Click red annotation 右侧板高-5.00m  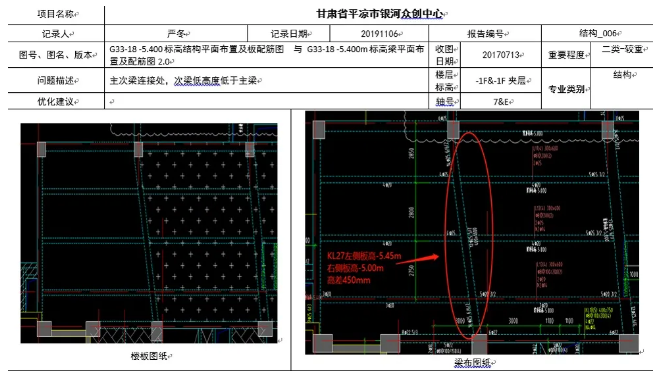coord(355,268)
